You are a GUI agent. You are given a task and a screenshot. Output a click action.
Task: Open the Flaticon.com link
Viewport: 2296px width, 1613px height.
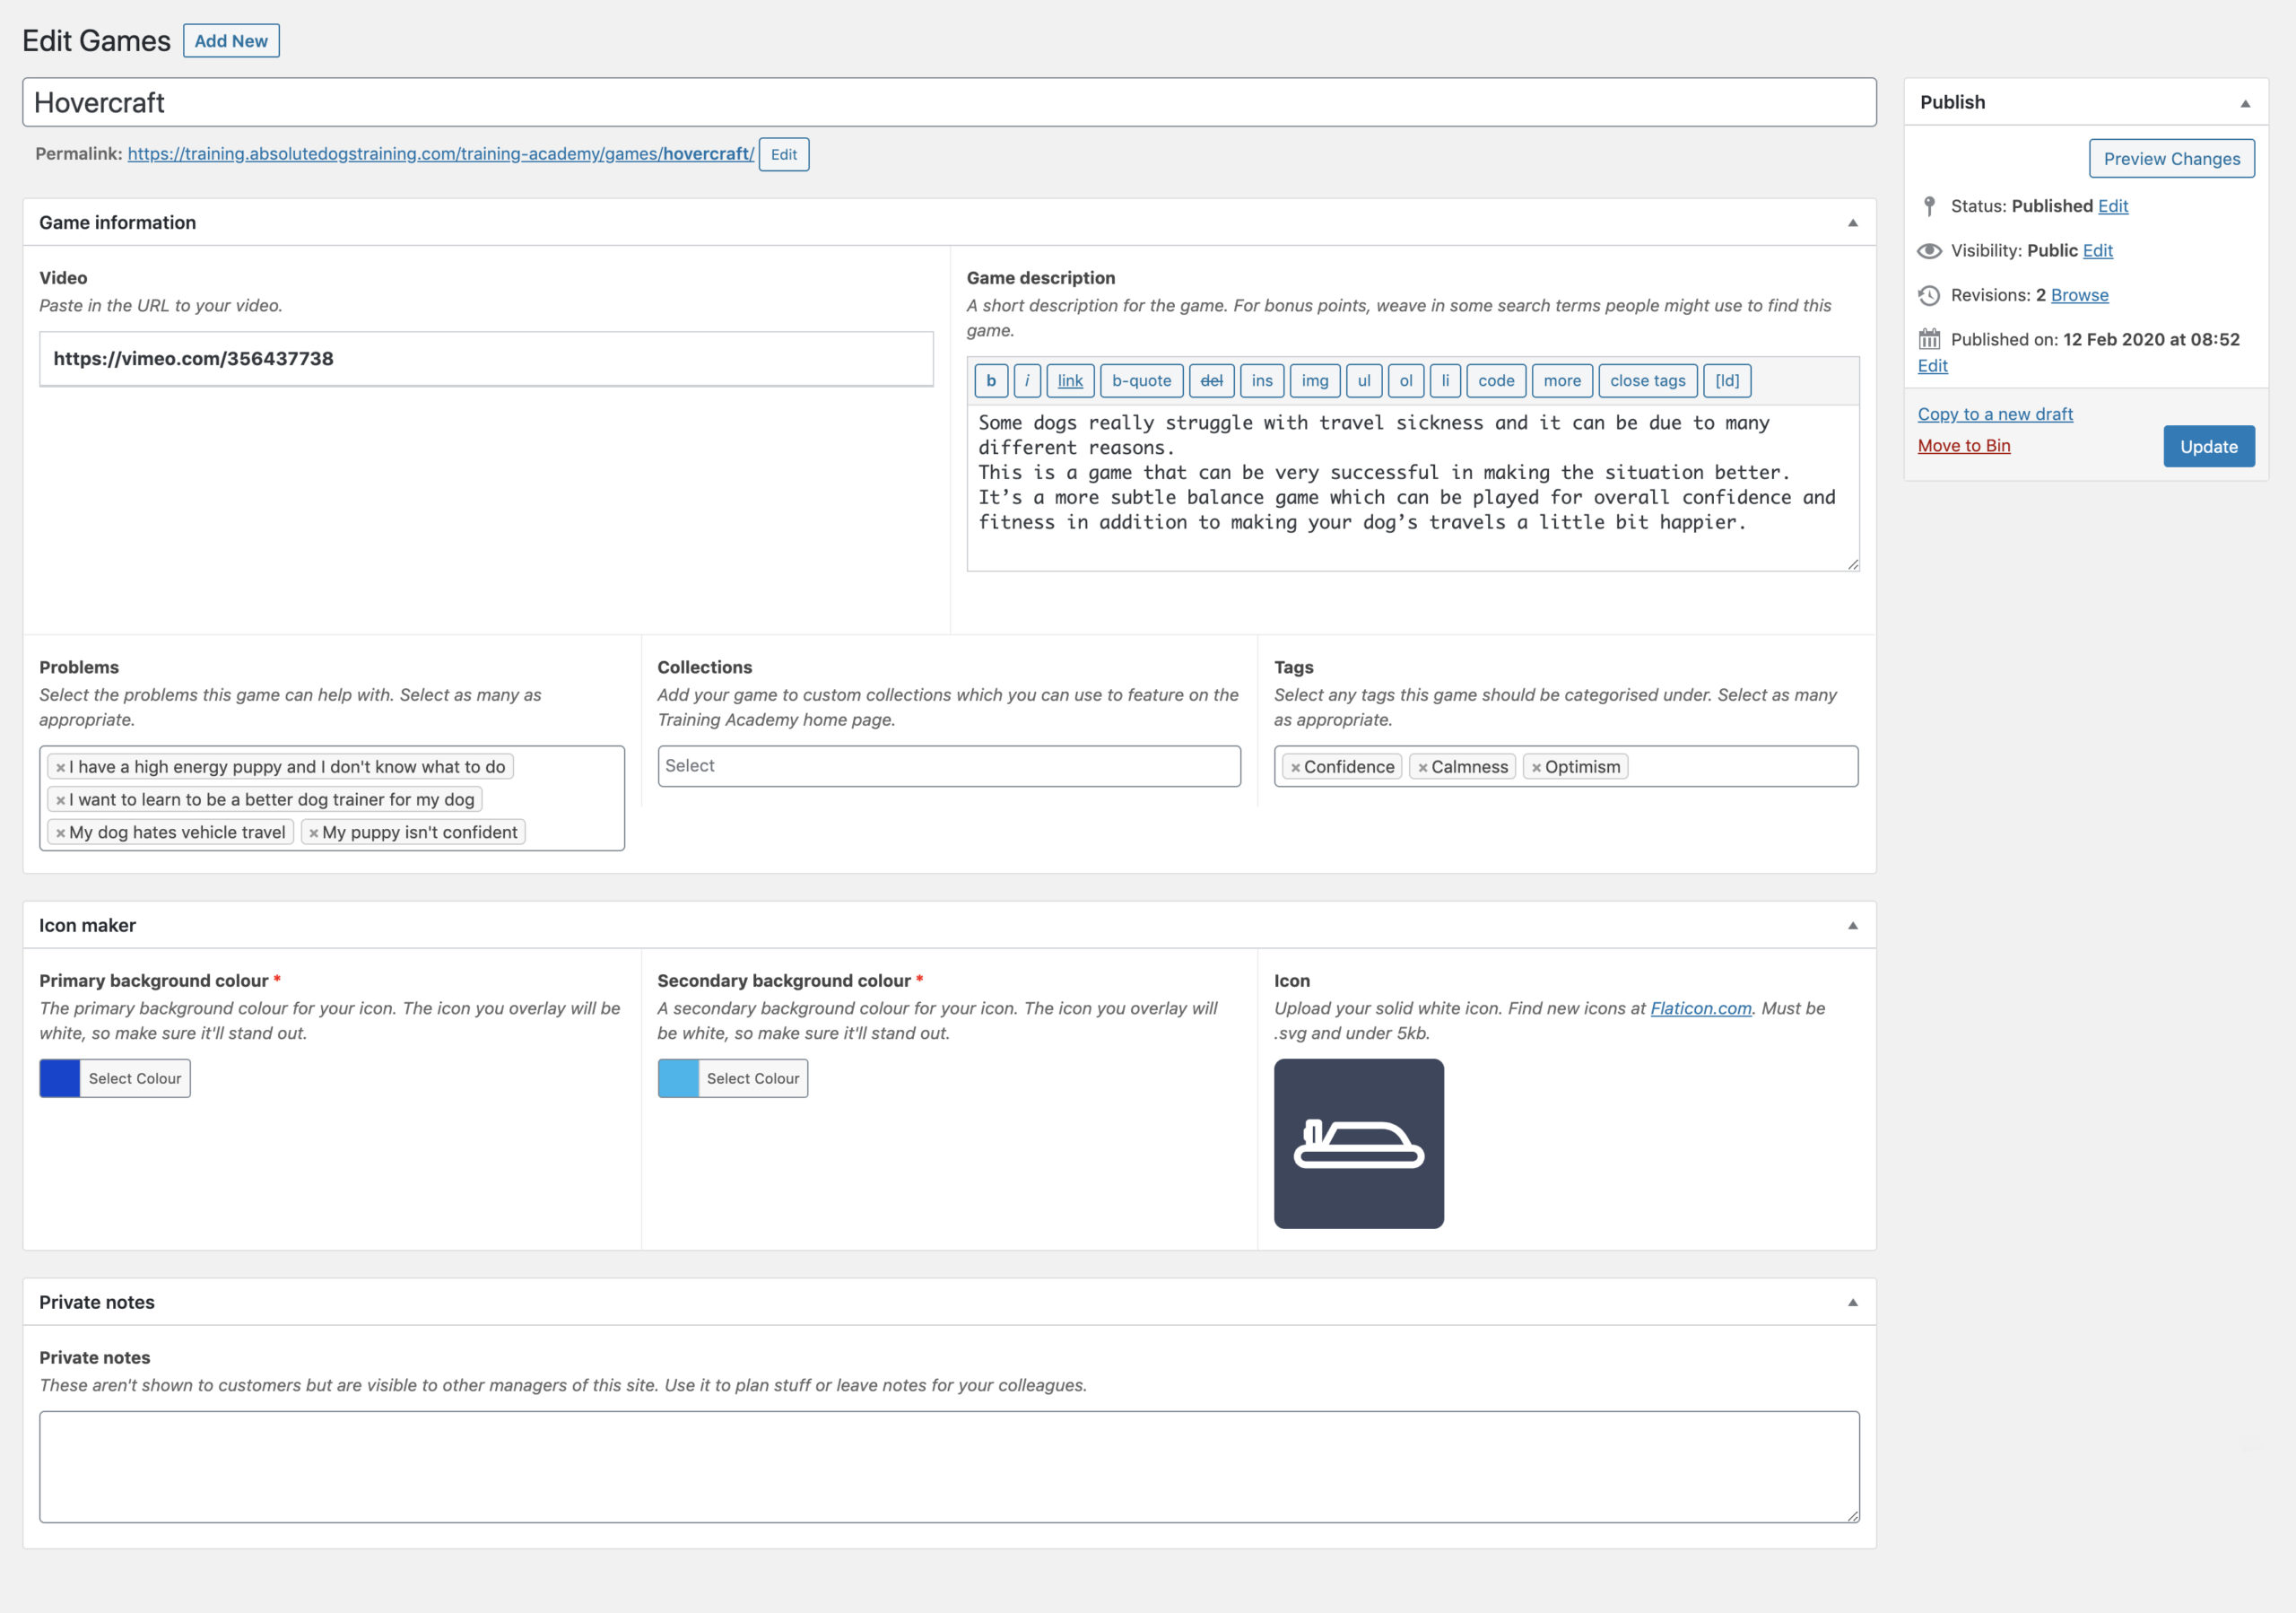point(1700,1008)
